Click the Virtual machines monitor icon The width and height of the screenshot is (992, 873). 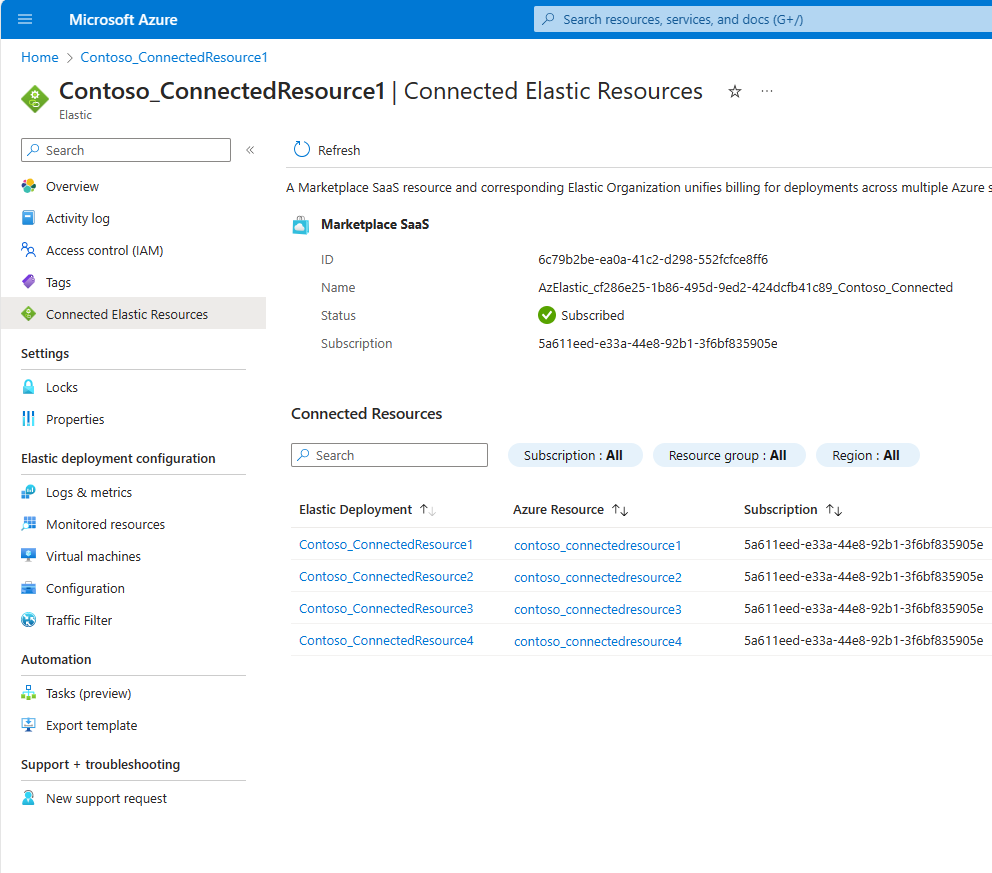pyautogui.click(x=28, y=556)
